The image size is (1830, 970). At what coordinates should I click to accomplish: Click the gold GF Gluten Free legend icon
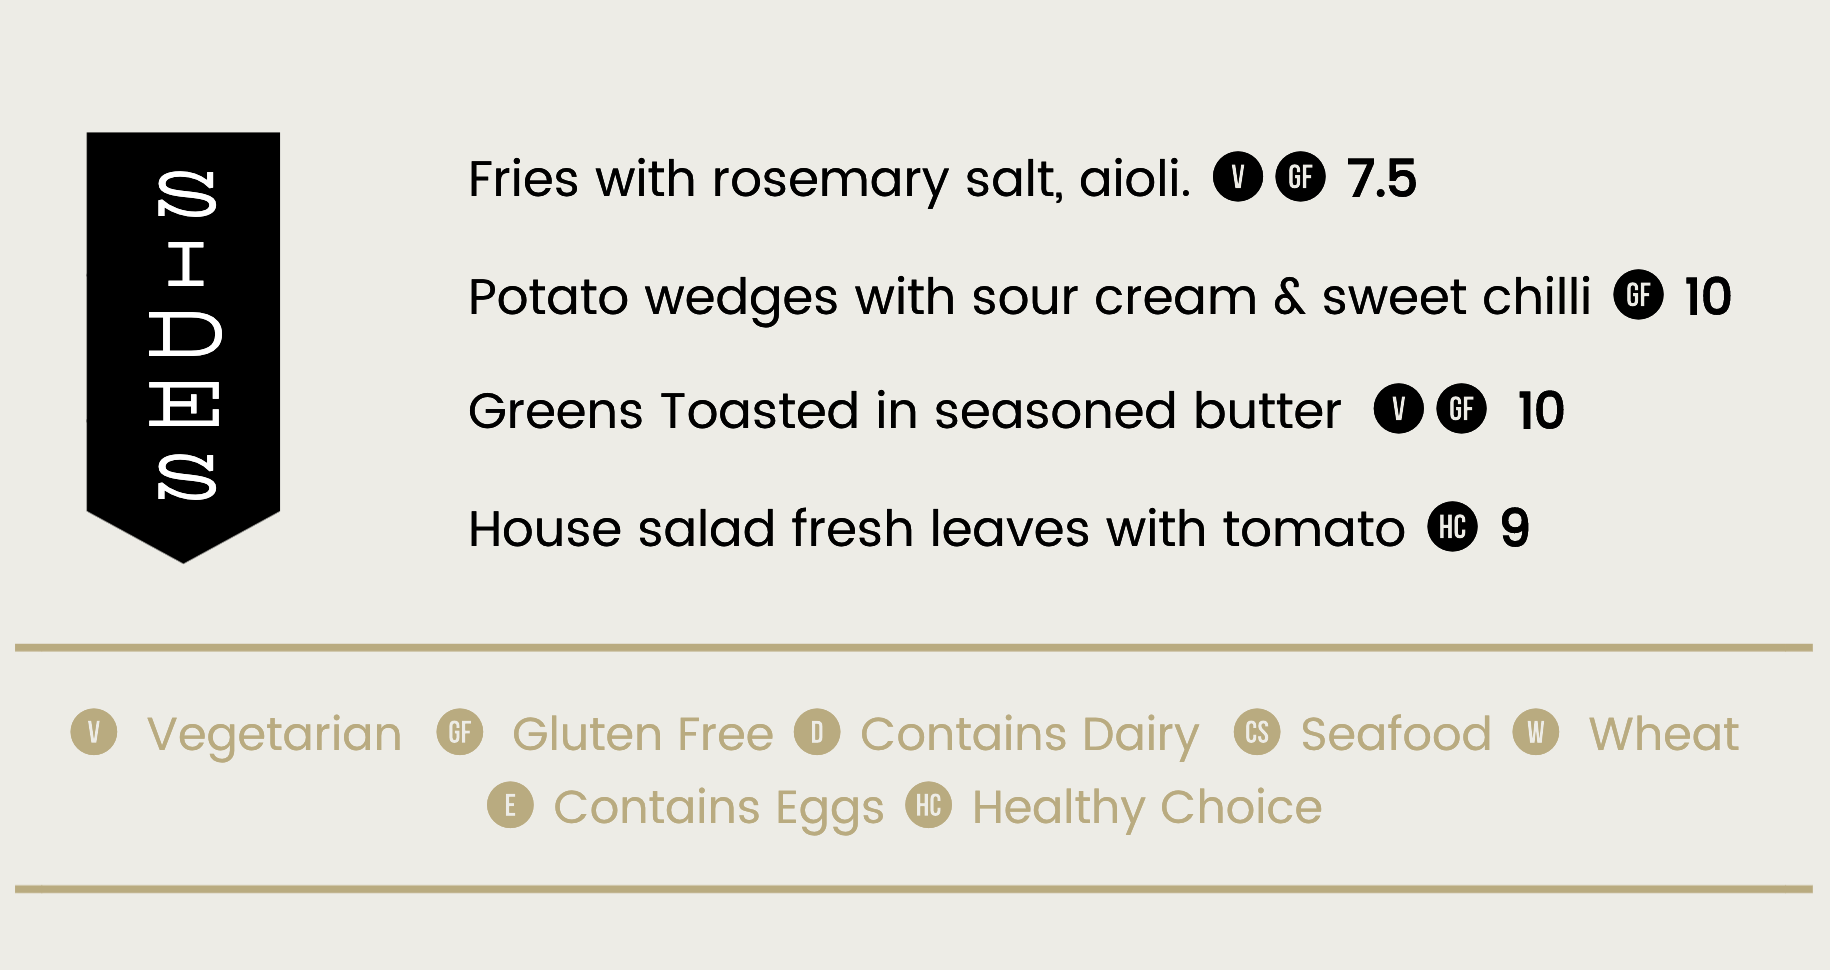pos(460,732)
